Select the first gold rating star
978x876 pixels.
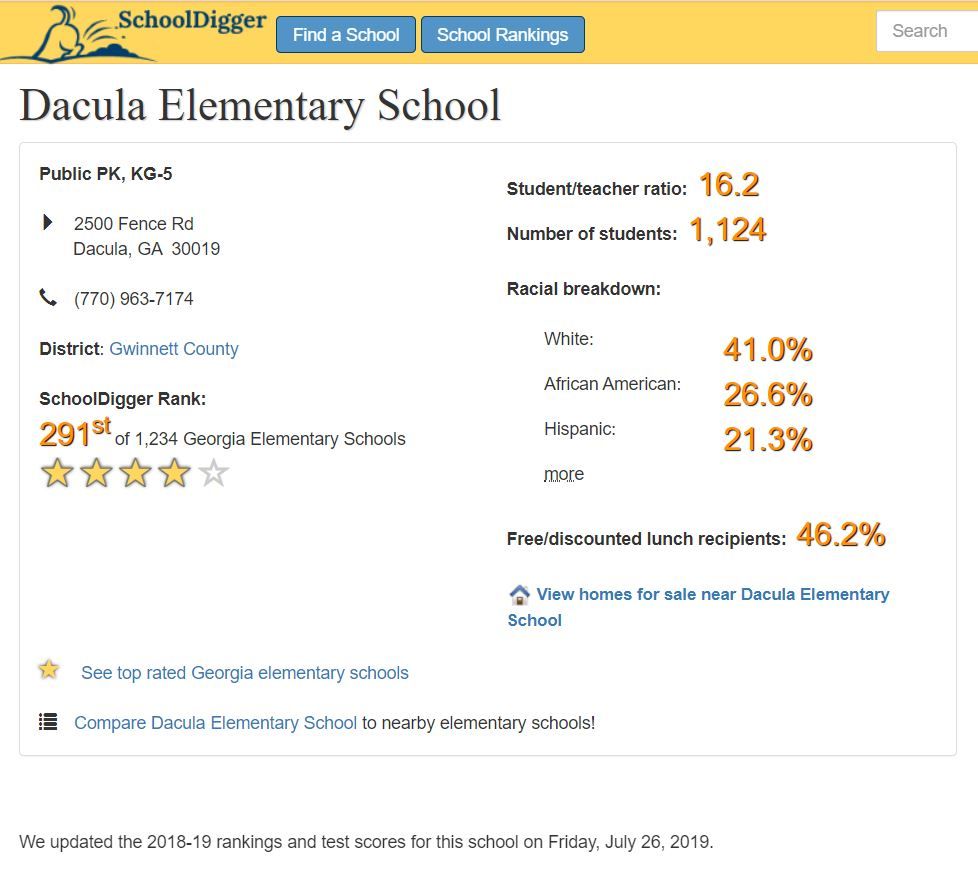pyautogui.click(x=57, y=472)
